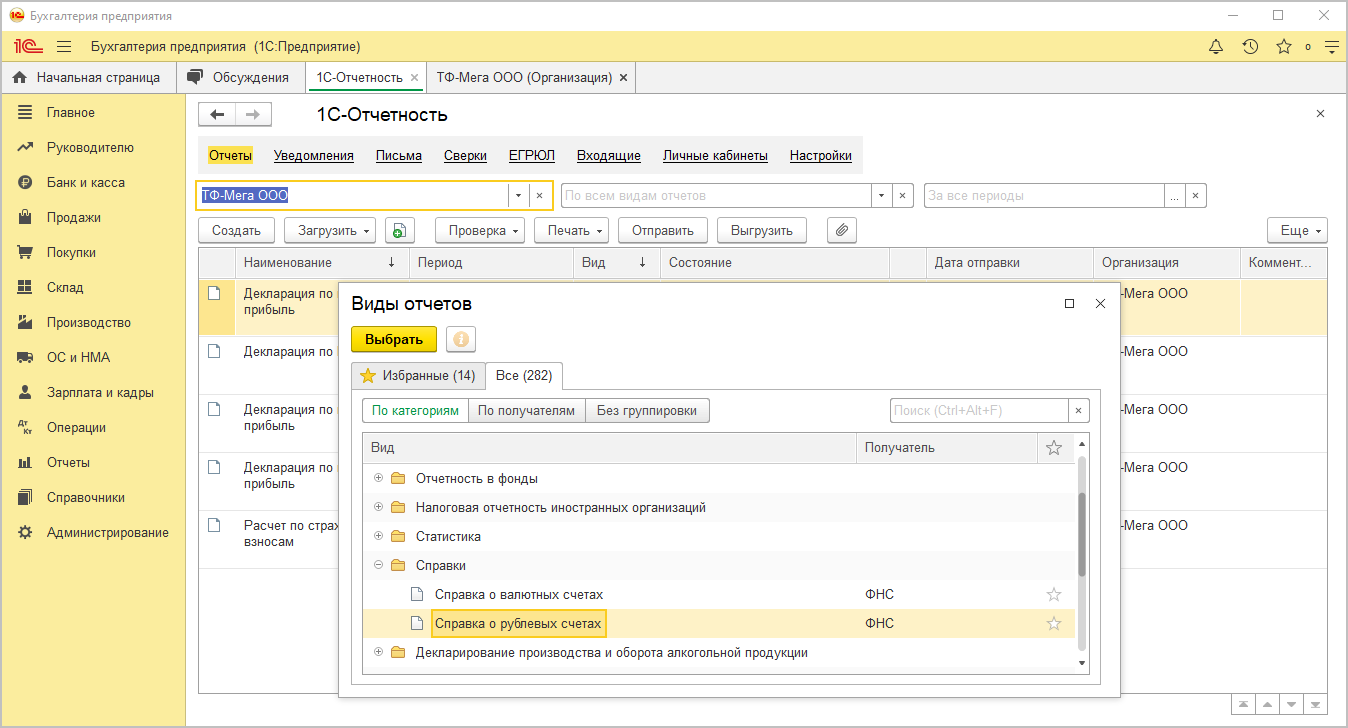Viewport: 1348px width, 728px height.
Task: Open the Банк и касса section
Action: [x=85, y=183]
